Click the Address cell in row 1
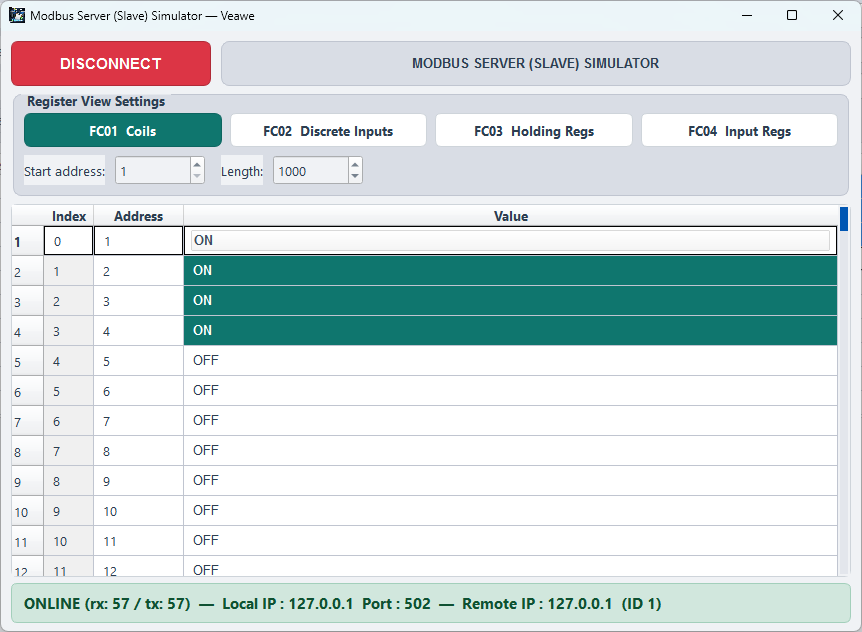 139,241
